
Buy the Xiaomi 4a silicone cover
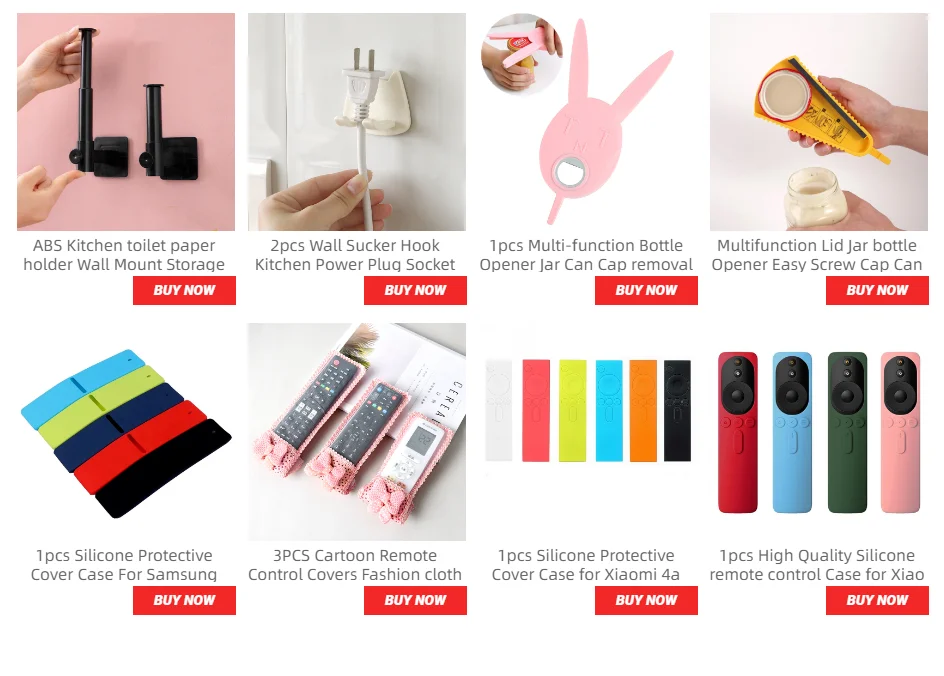(x=646, y=600)
